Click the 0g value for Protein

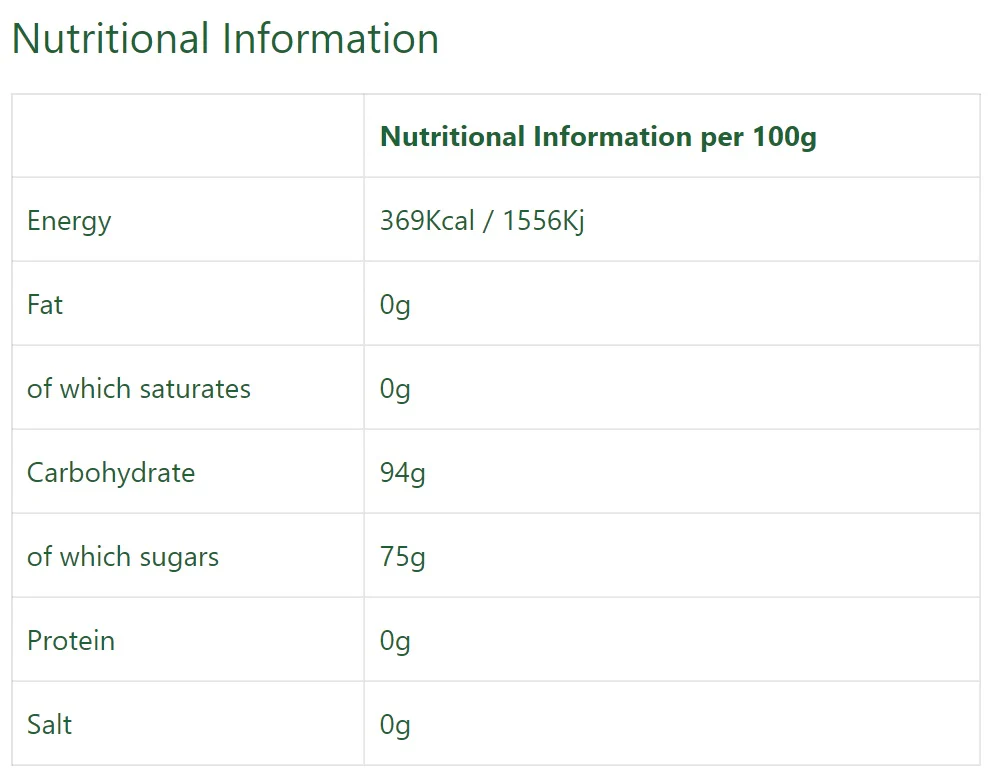pos(395,641)
